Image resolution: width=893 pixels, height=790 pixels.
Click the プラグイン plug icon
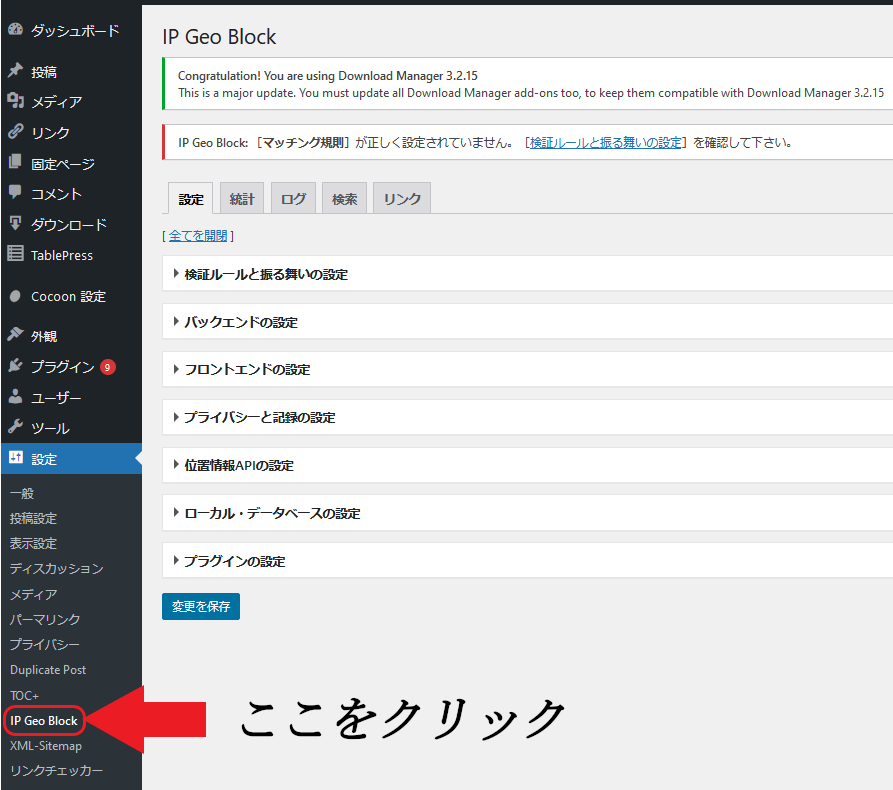pos(15,366)
